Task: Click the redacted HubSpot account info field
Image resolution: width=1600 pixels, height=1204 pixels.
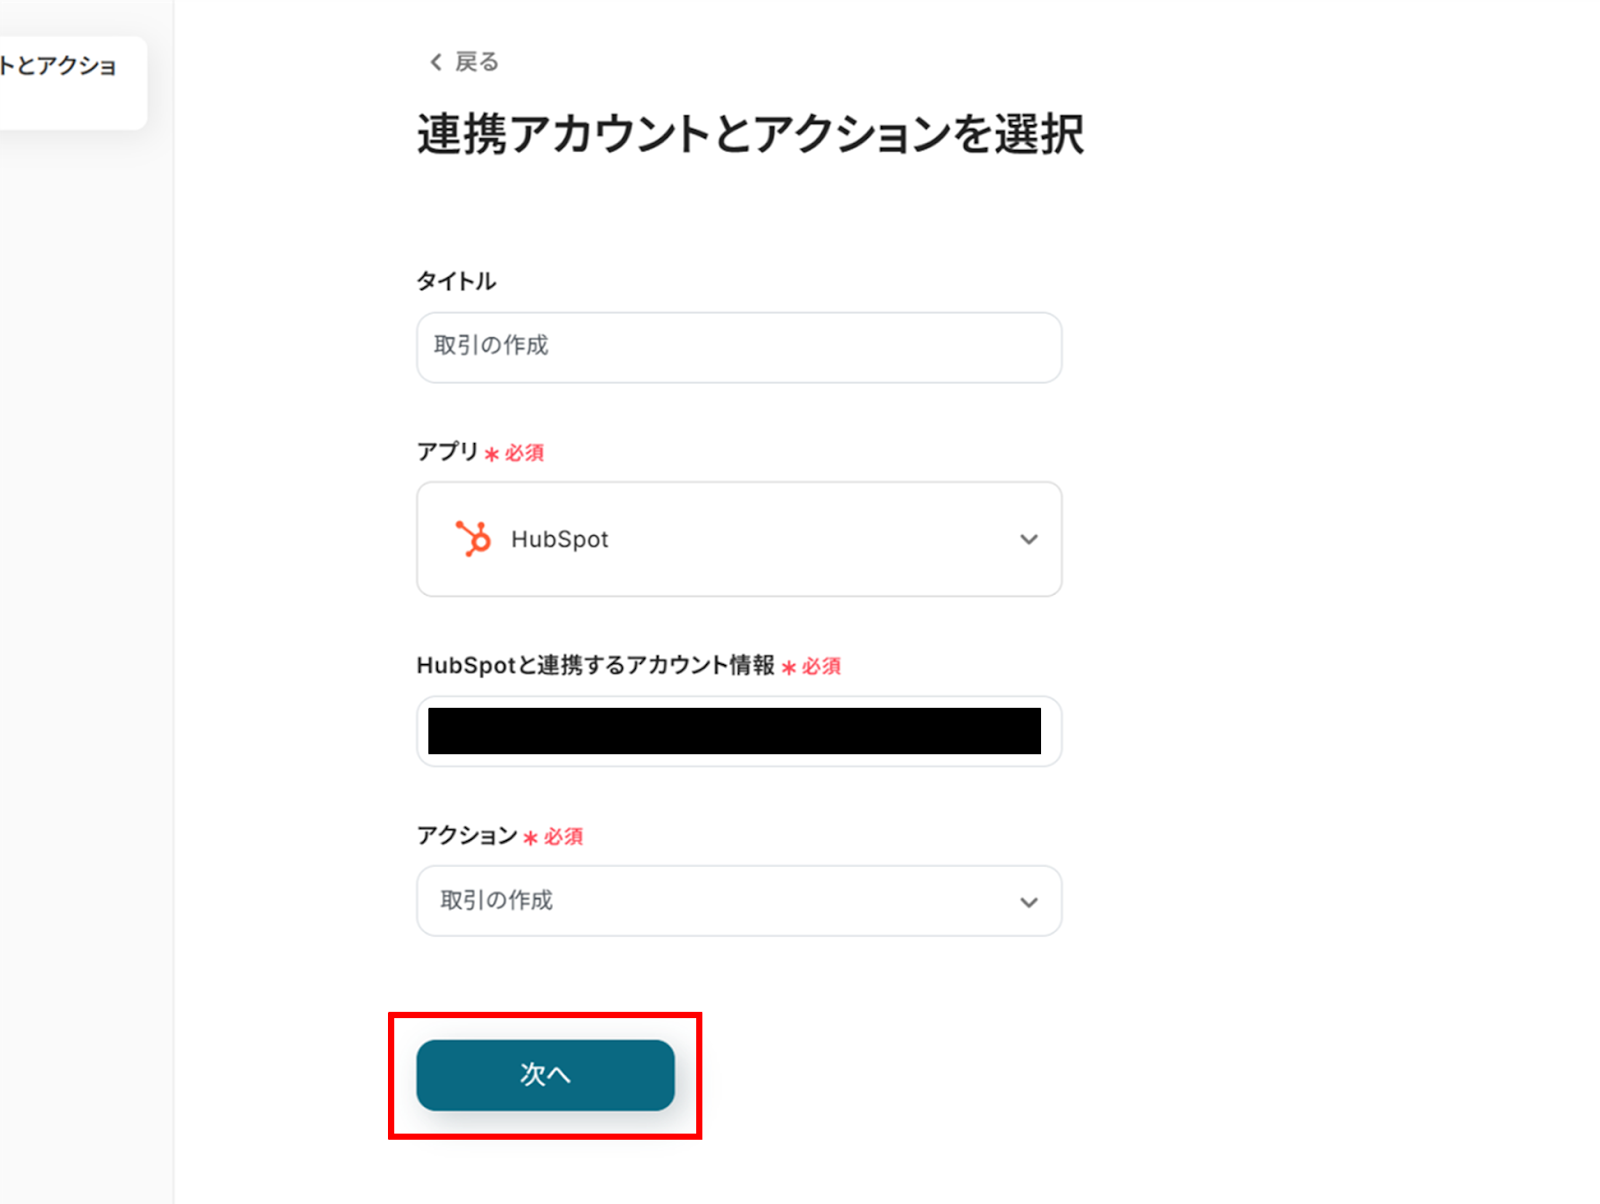Action: click(734, 731)
